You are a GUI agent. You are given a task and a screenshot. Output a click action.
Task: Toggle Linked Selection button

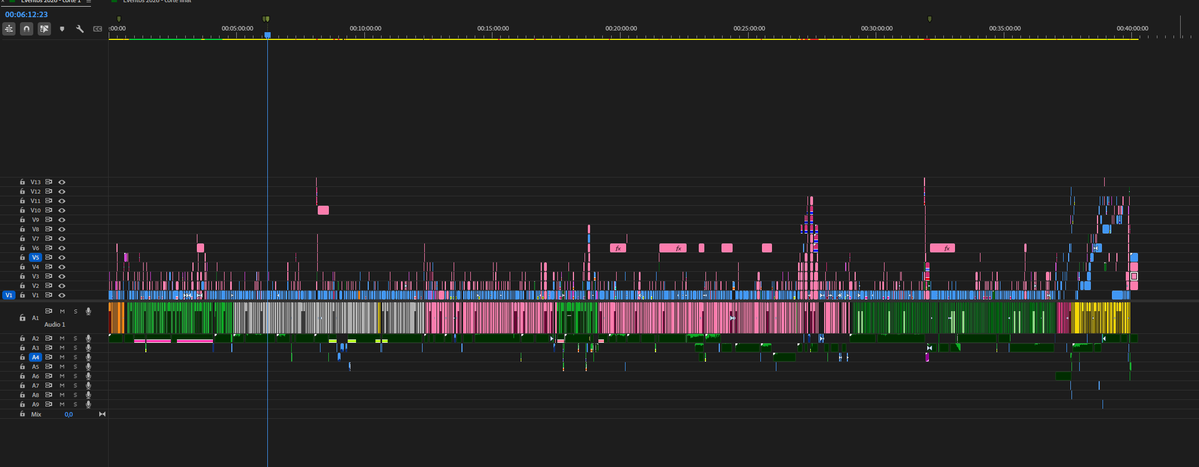pos(44,28)
